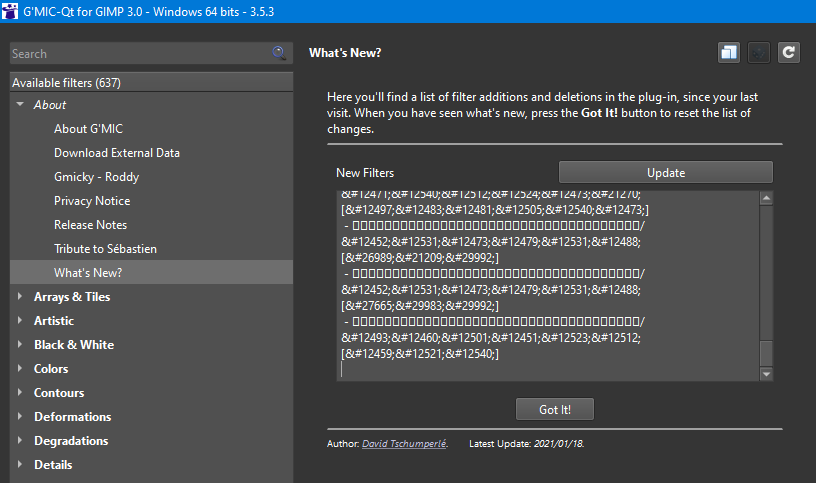The image size is (816, 483).
Task: Open Download External Data entry
Action: tap(117, 152)
